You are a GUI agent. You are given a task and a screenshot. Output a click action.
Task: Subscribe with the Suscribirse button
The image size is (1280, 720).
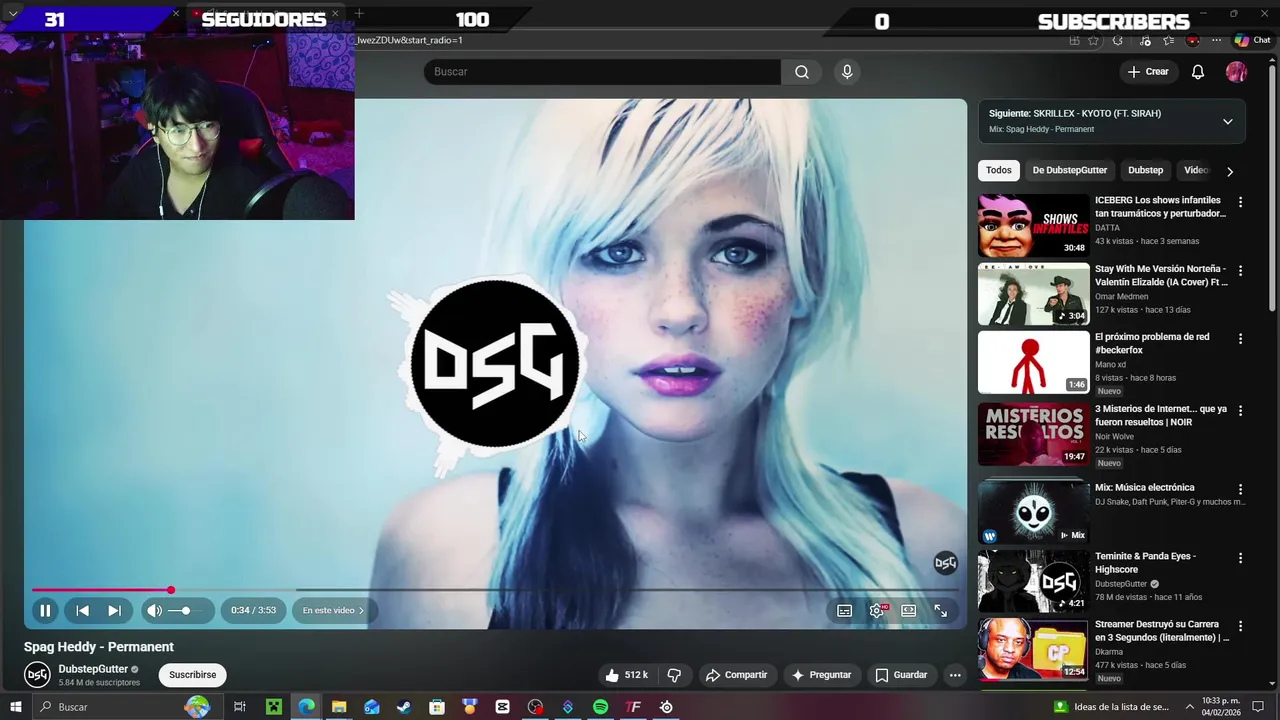click(193, 675)
